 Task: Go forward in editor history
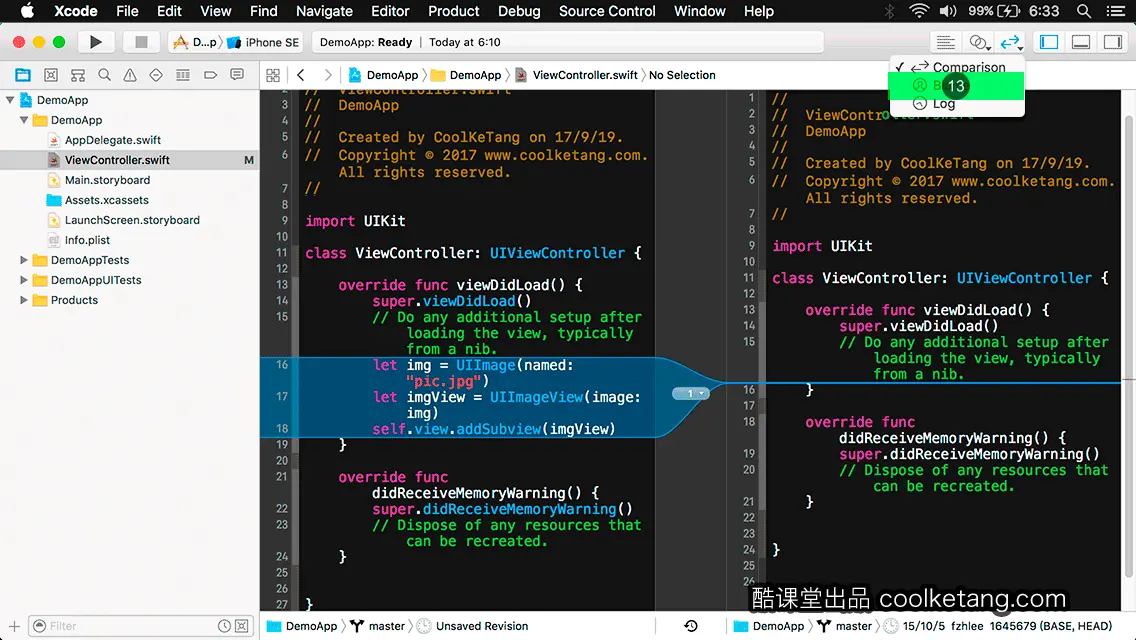pyautogui.click(x=327, y=75)
